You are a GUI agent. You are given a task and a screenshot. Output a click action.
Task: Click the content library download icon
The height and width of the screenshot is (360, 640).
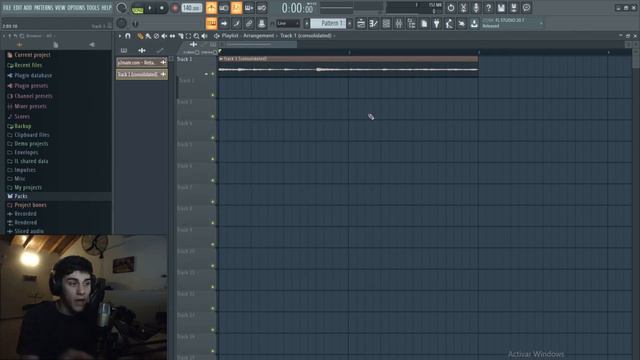[474, 24]
